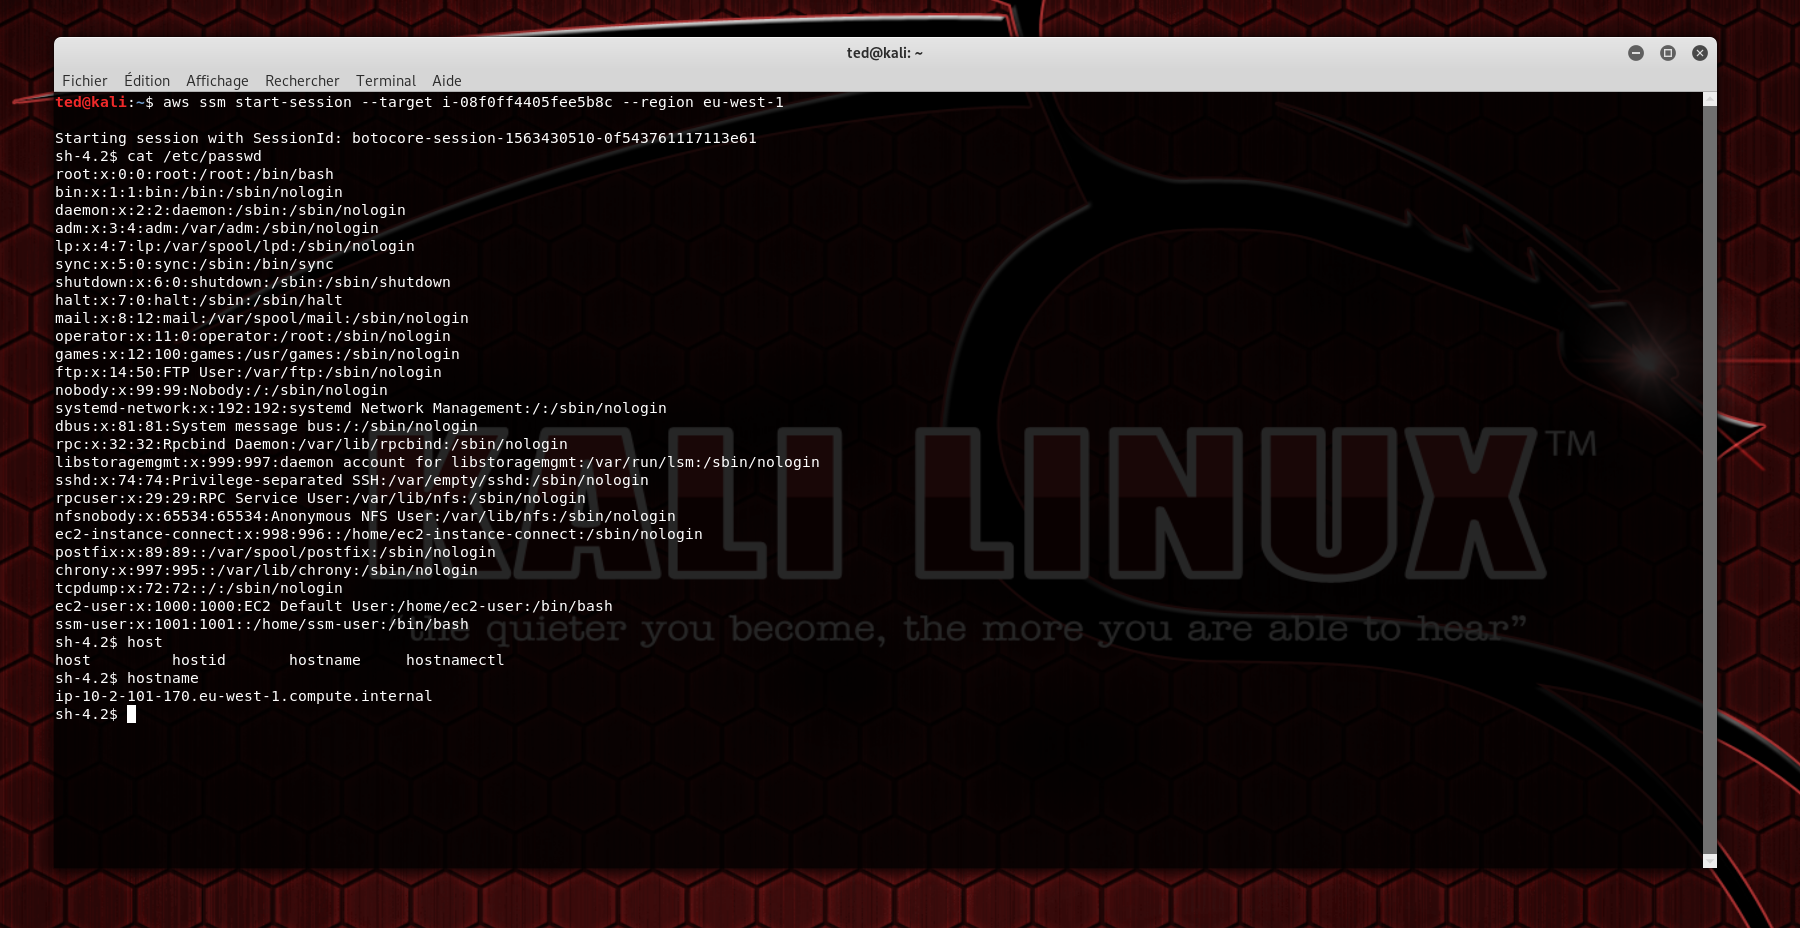
Task: Click the adm:x:3:4 passwd entry
Action: click(217, 228)
